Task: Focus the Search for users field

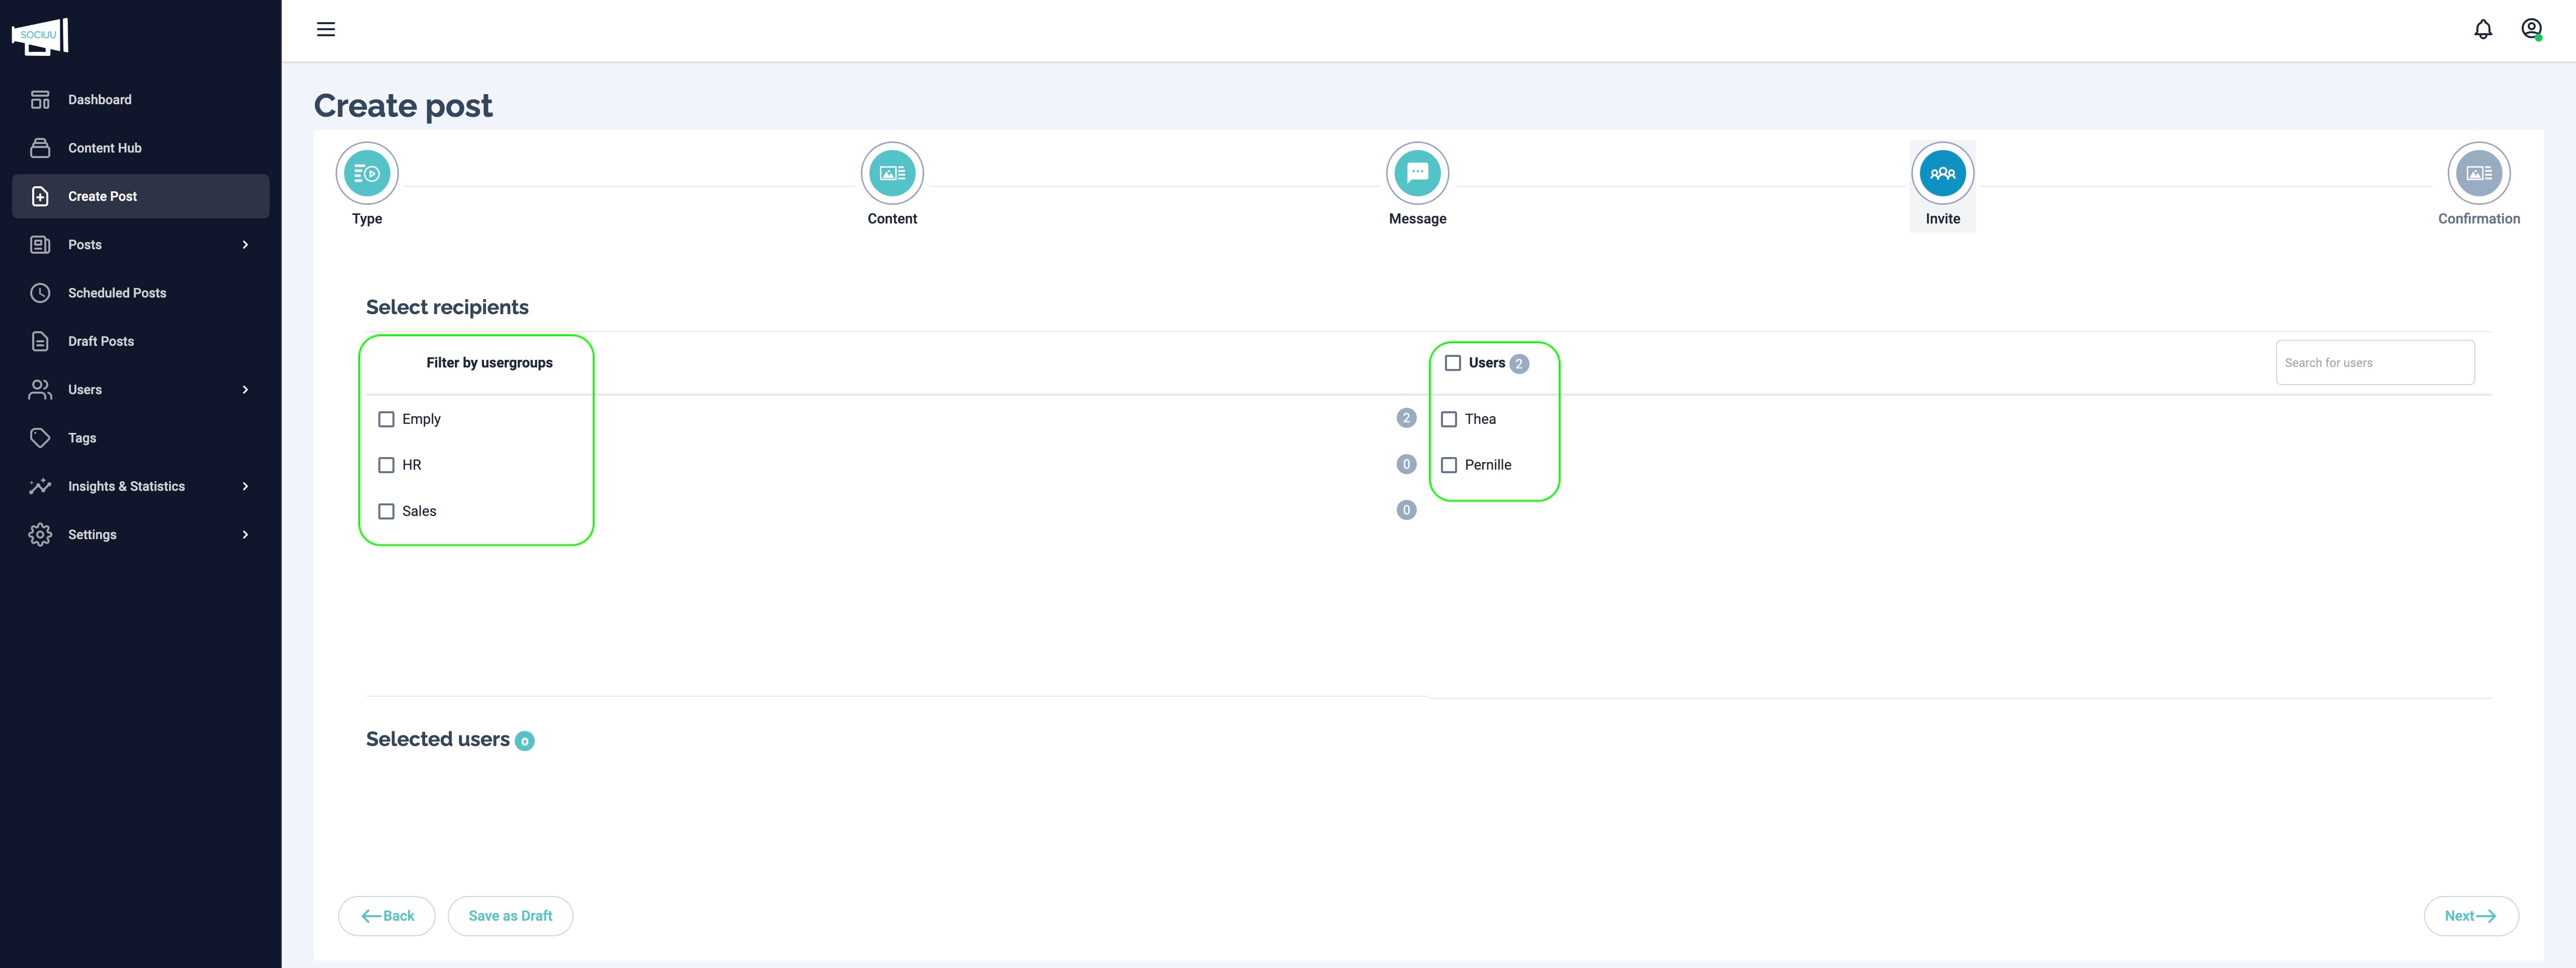Action: pos(2374,363)
